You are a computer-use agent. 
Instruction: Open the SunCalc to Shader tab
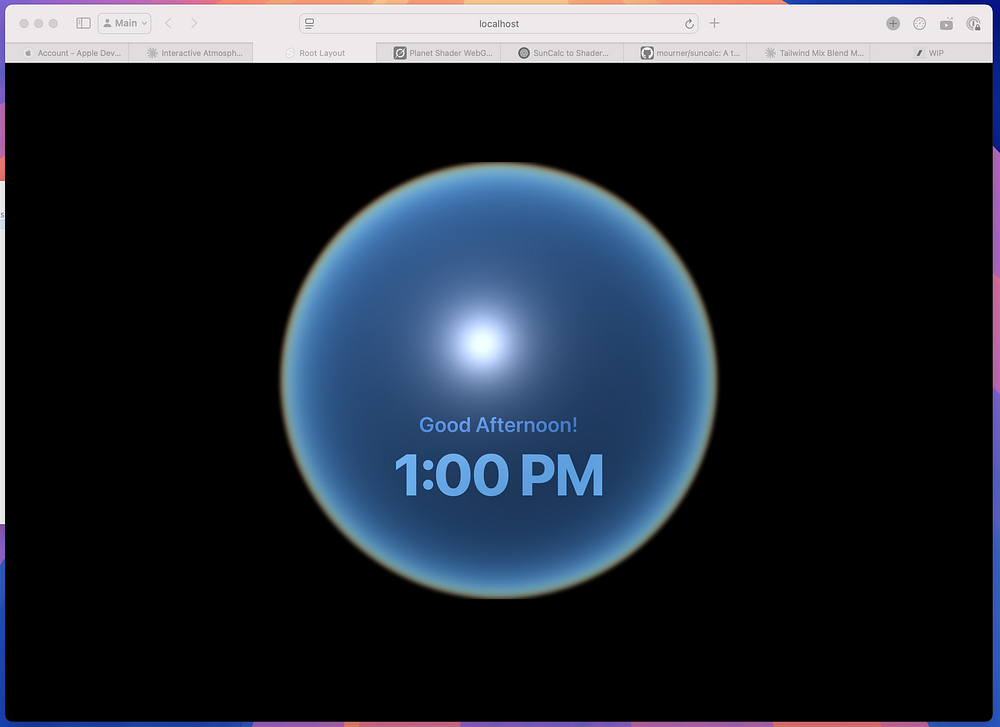pyautogui.click(x=562, y=53)
